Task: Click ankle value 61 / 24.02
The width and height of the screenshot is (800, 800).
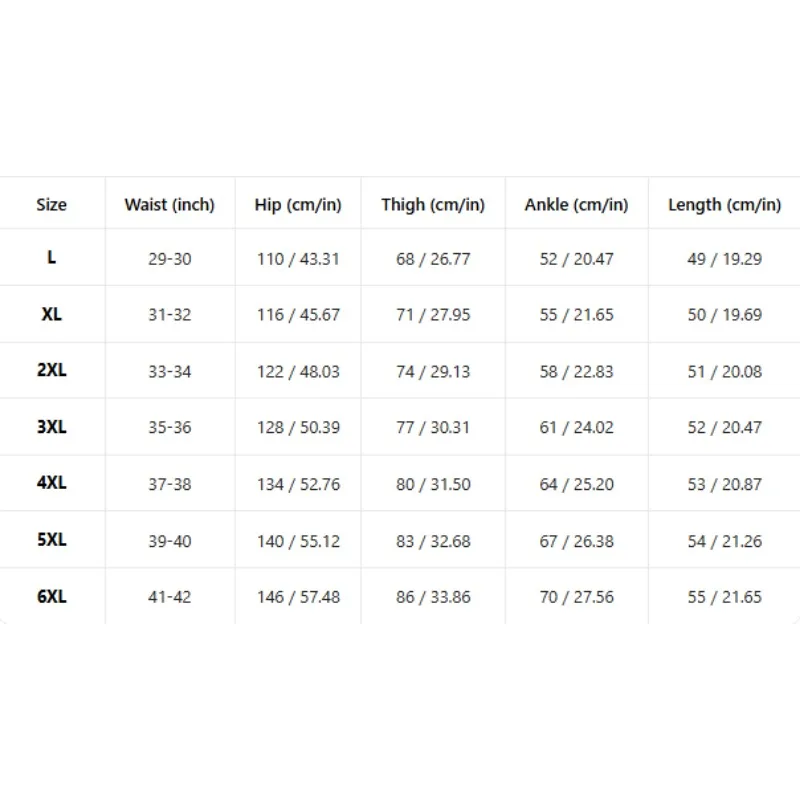Action: tap(577, 428)
